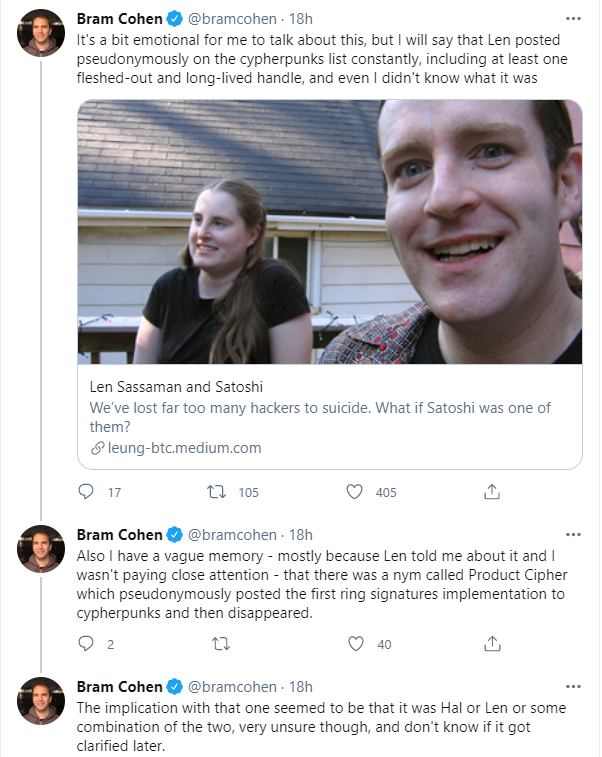Retweet the first tweet with 105 retweets
This screenshot has width=602, height=757.
tap(215, 492)
